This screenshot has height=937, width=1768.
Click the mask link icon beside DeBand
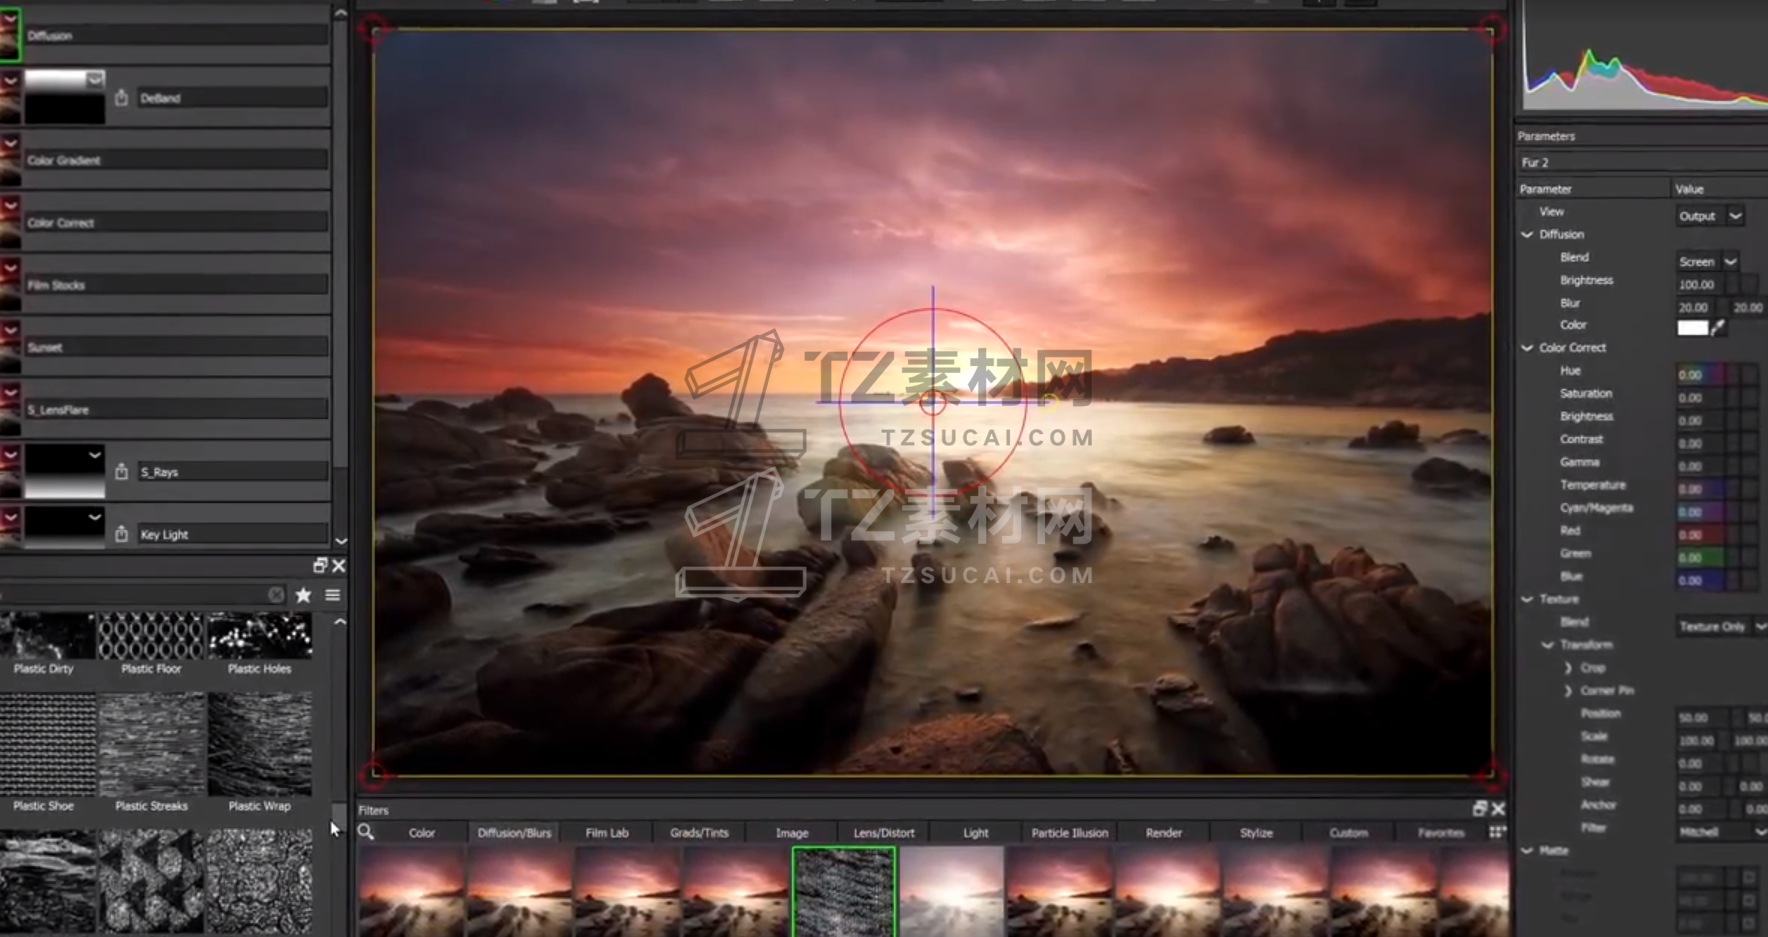[x=121, y=98]
